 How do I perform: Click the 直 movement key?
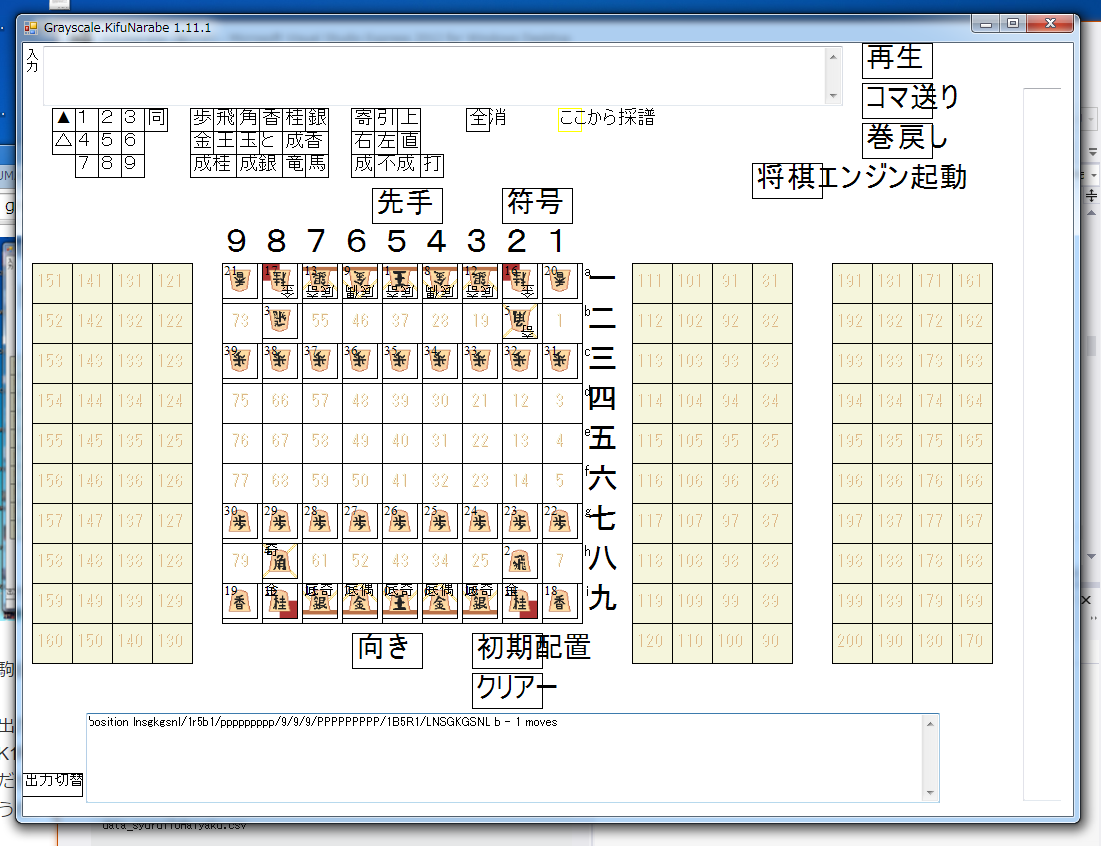(x=409, y=142)
